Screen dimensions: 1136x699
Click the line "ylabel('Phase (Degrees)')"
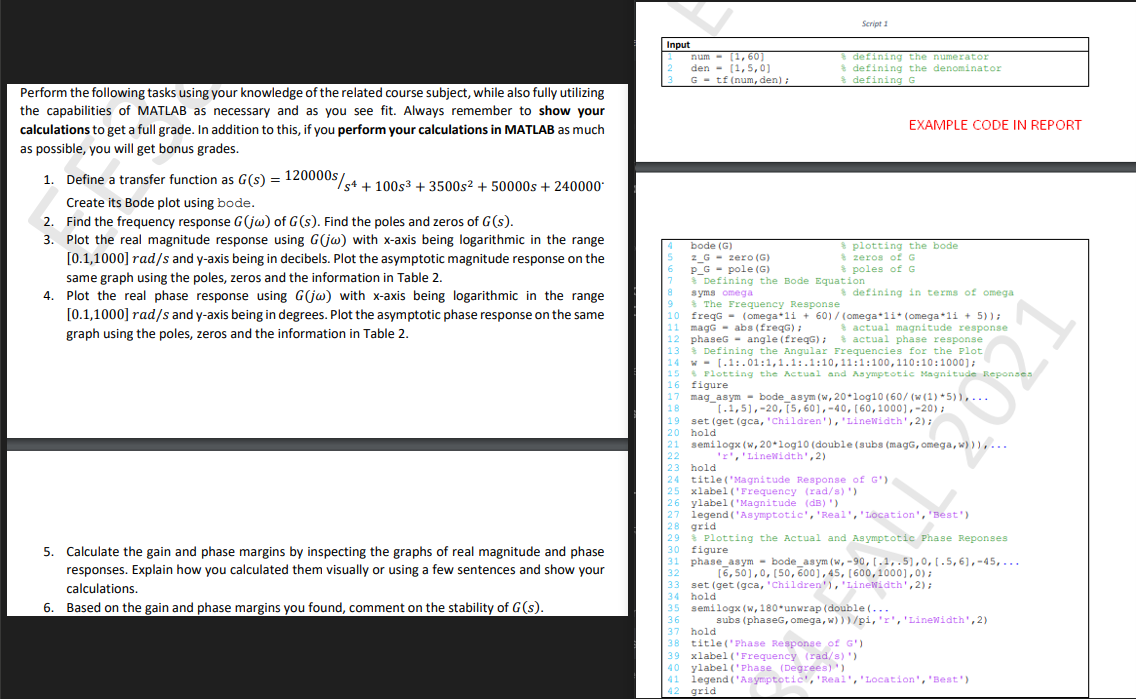pyautogui.click(x=768, y=668)
